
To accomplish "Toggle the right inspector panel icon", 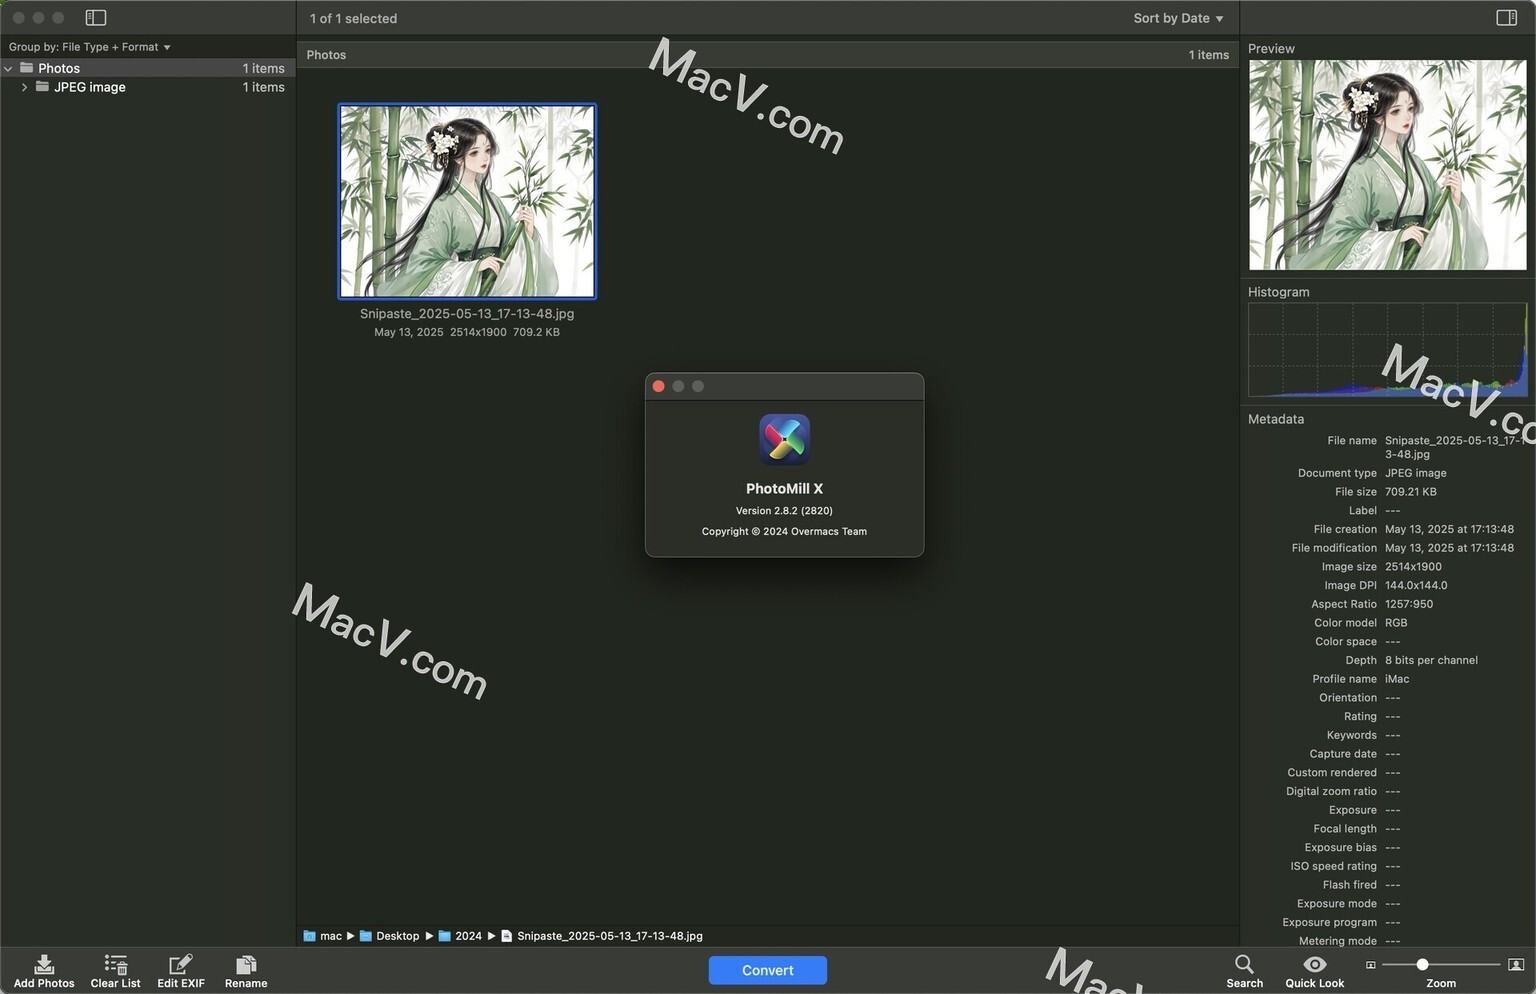I will tap(1506, 18).
